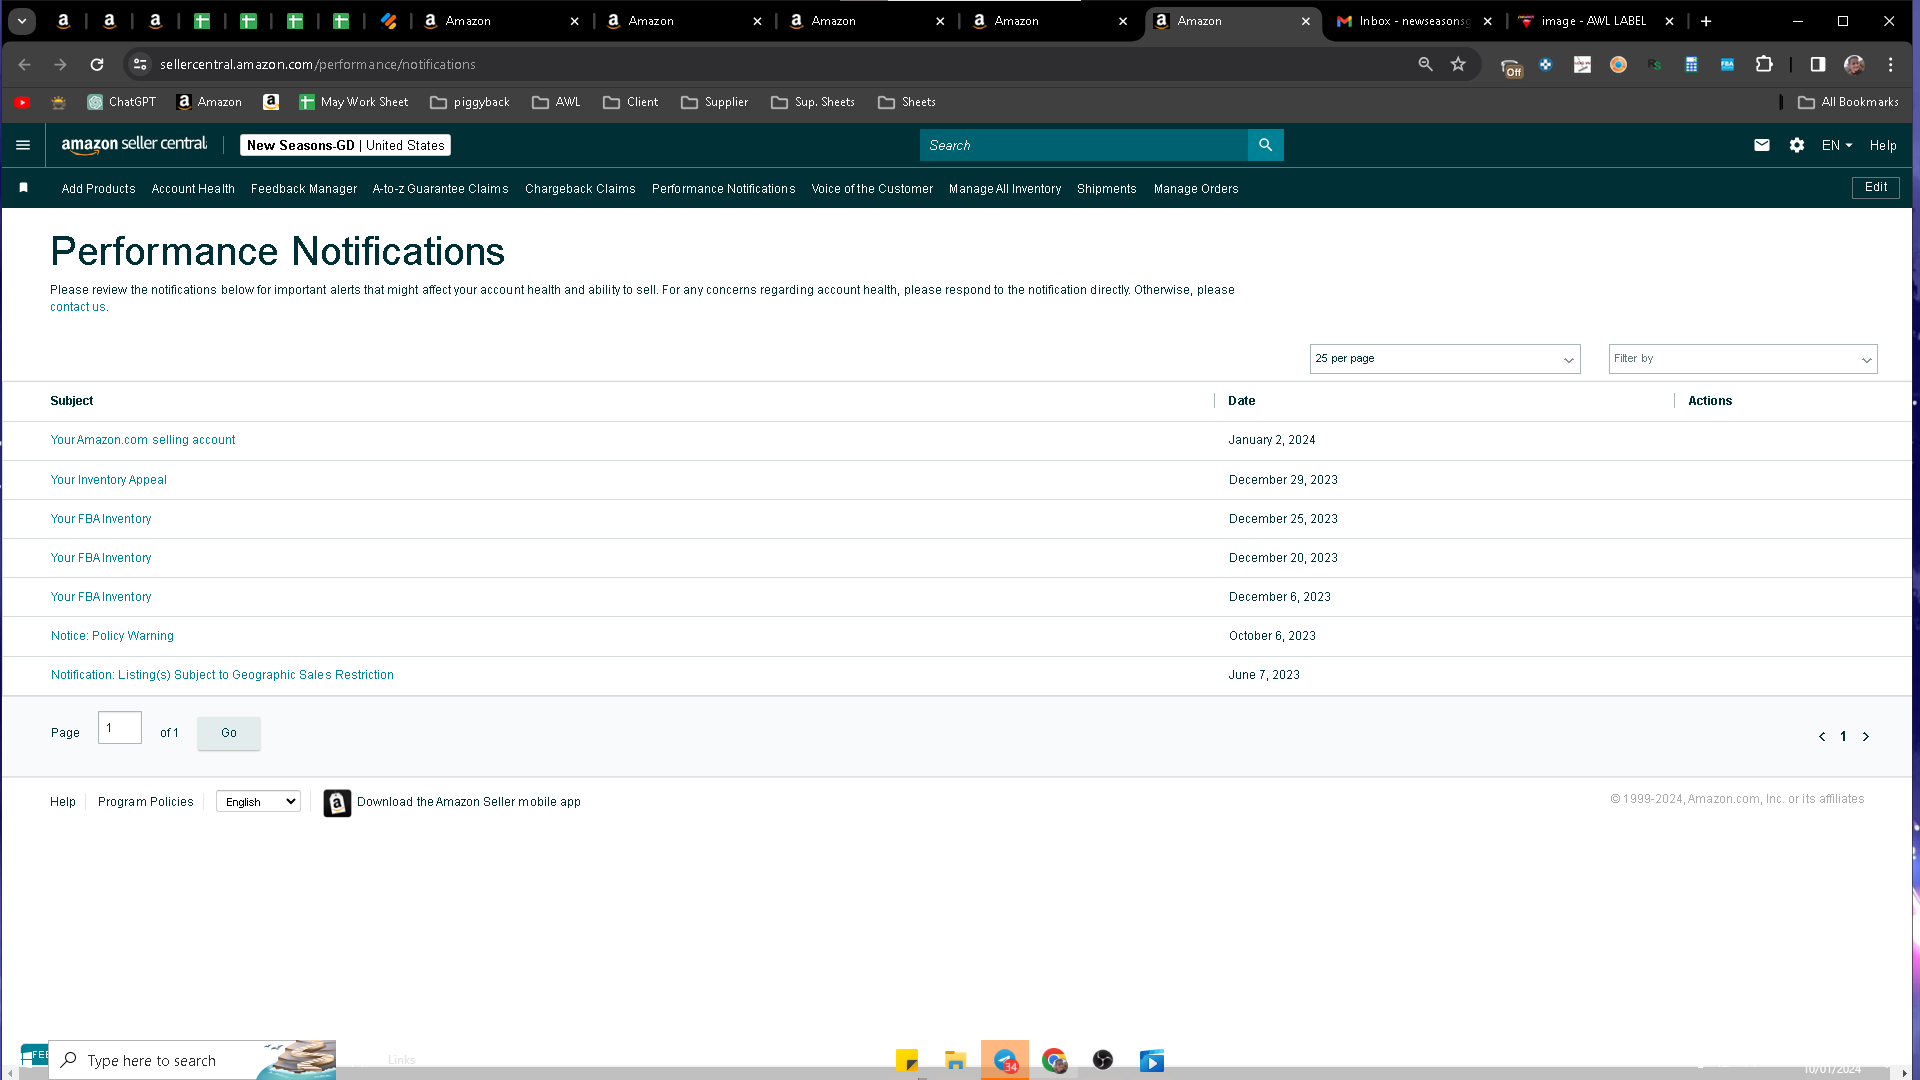Click the browser address bar URL
The height and width of the screenshot is (1080, 1920).
(318, 65)
